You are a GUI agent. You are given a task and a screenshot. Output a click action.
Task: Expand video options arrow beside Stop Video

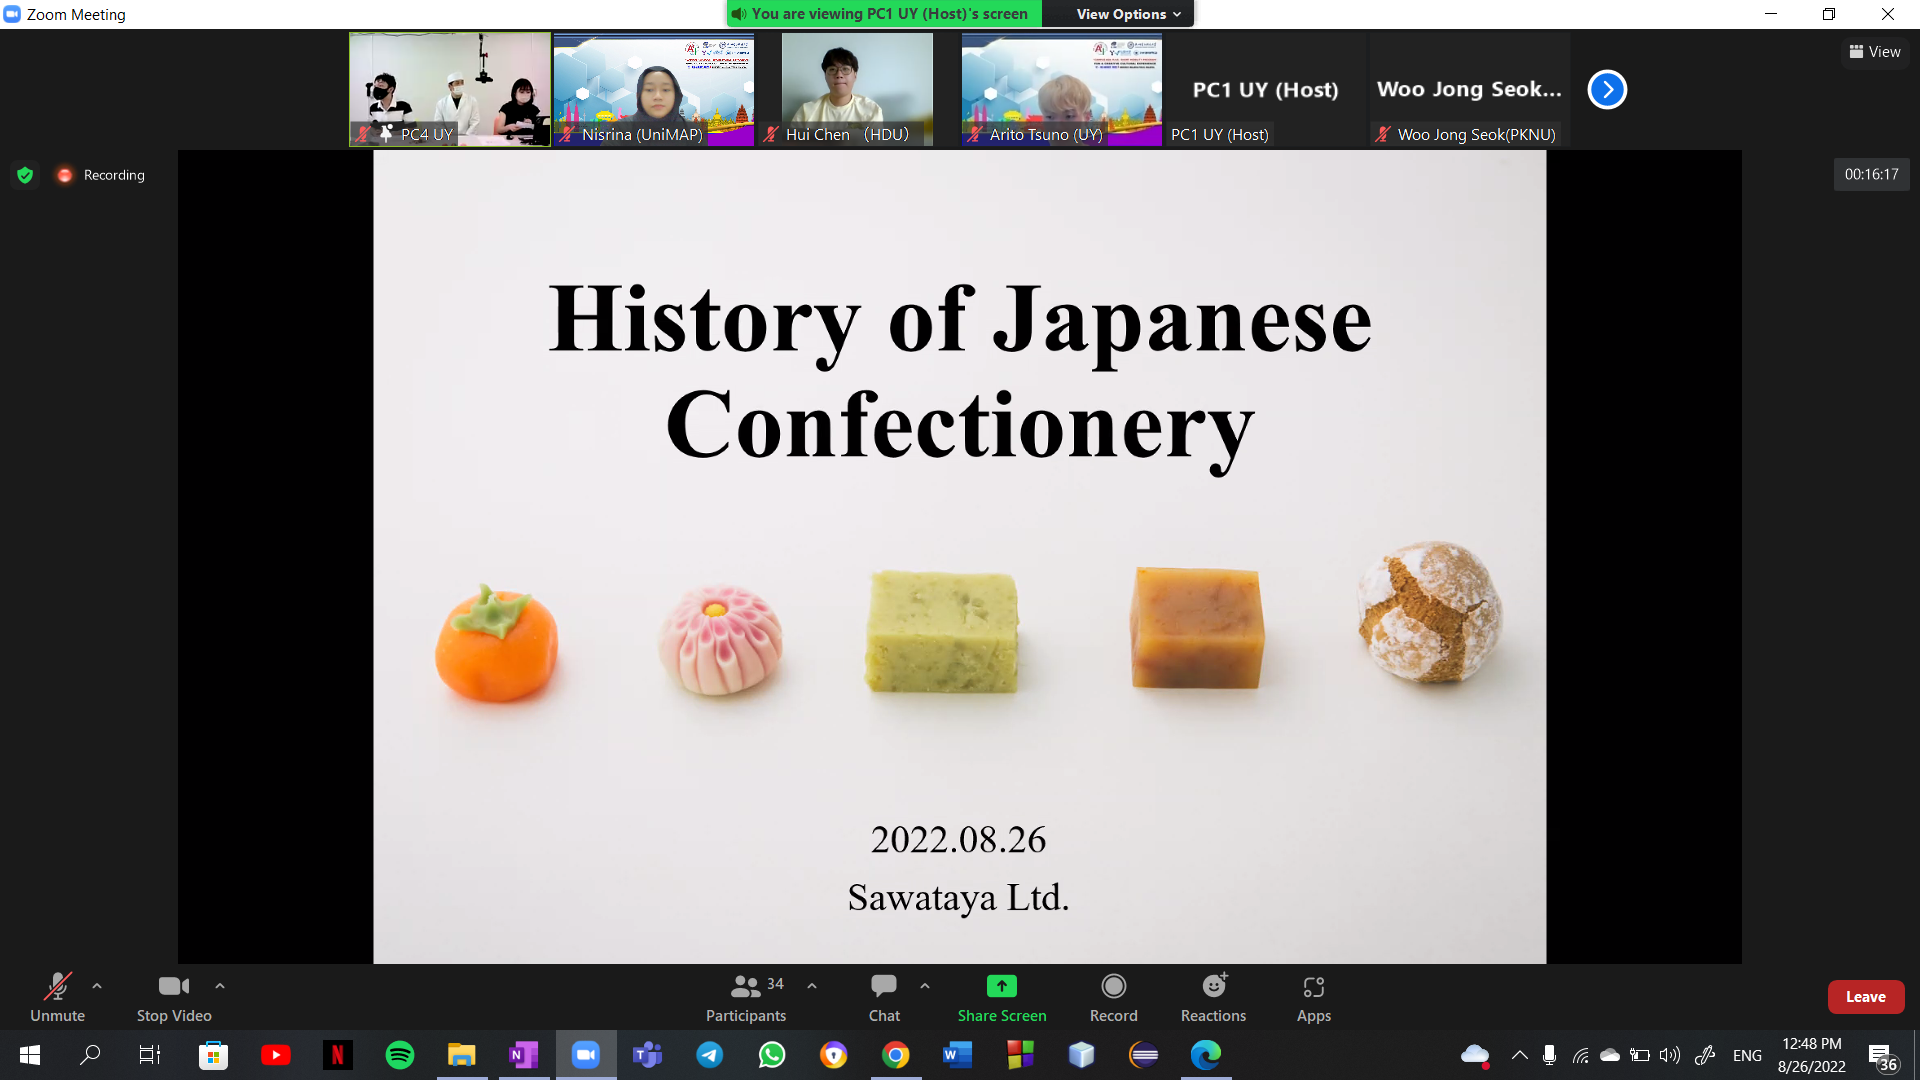[x=220, y=986]
